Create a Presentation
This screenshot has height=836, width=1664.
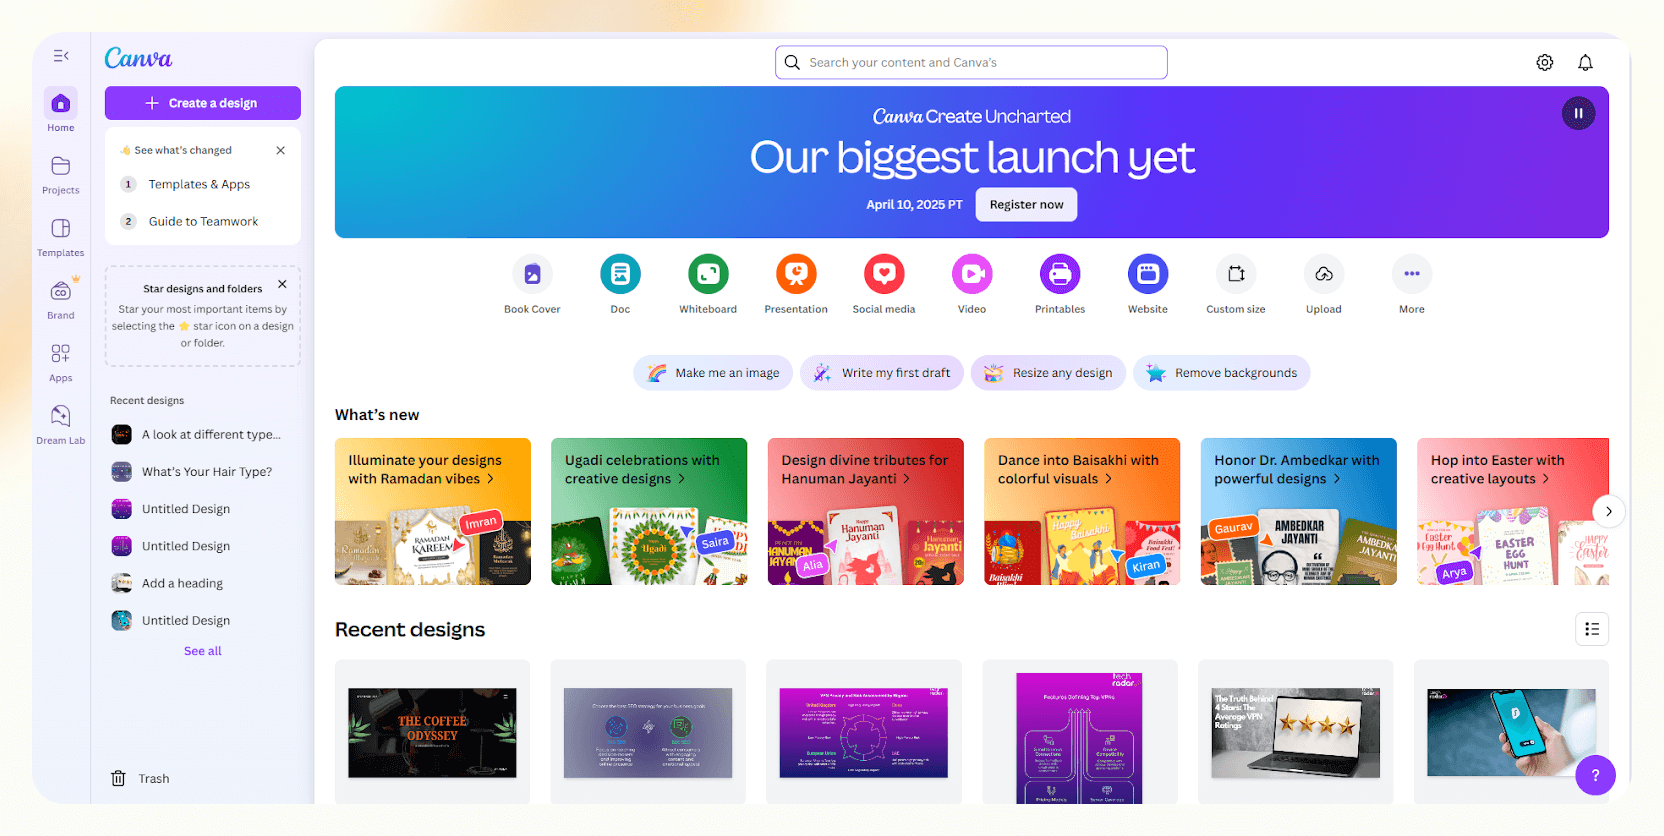coord(796,285)
